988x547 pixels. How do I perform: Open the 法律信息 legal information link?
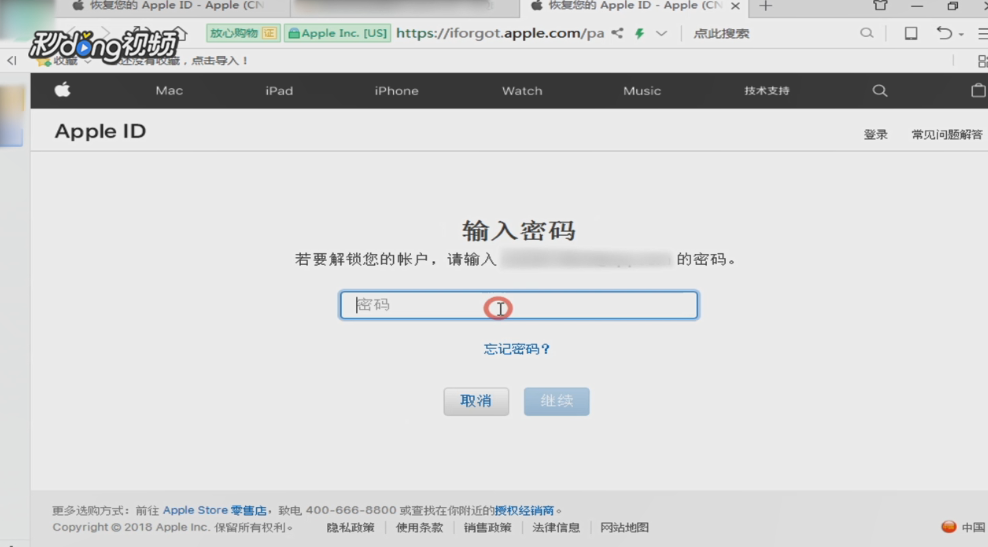point(556,527)
